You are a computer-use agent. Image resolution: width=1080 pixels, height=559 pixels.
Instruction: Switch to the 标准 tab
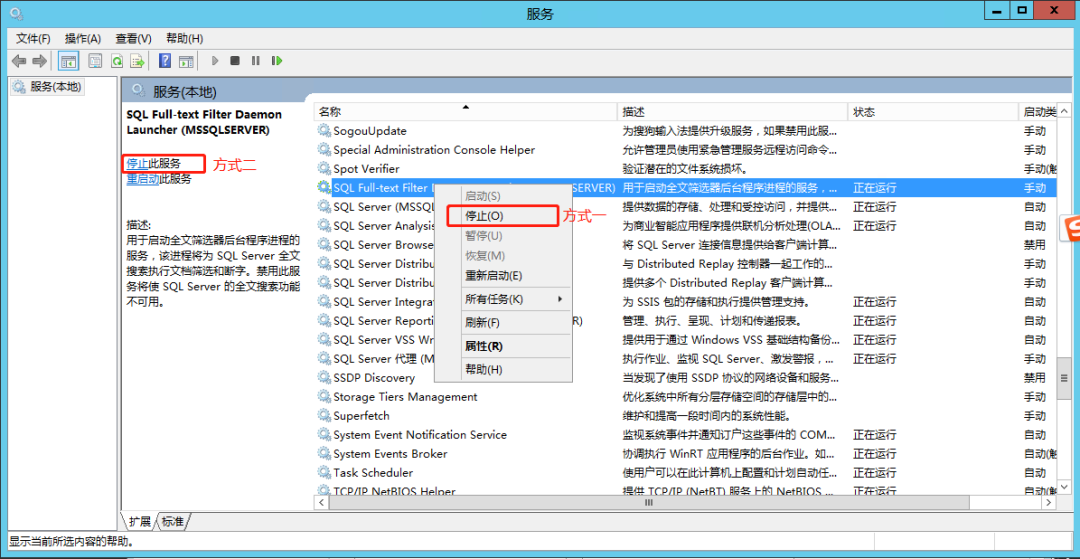(173, 522)
